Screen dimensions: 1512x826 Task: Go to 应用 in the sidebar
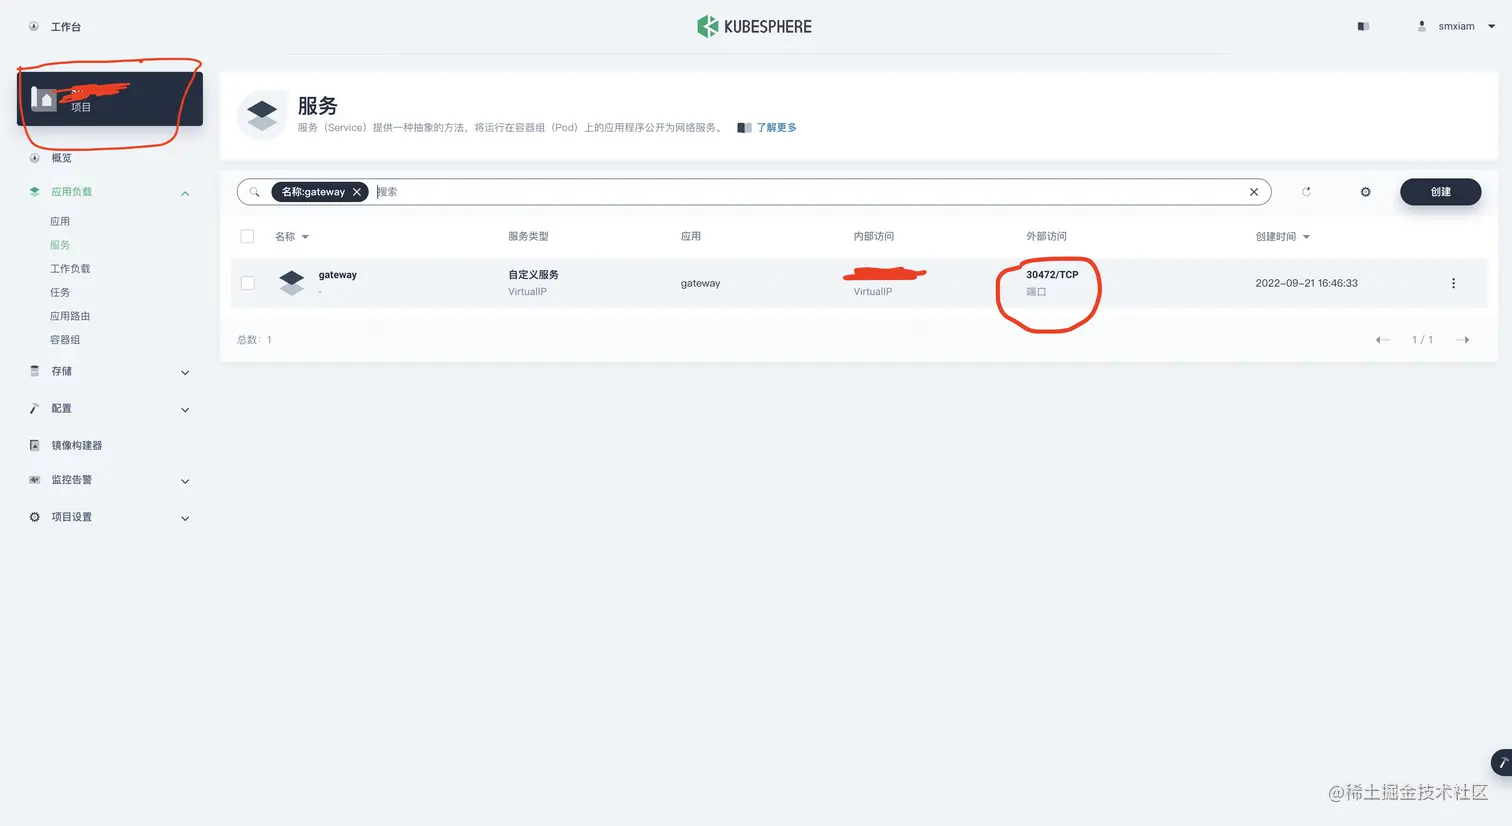(x=60, y=221)
